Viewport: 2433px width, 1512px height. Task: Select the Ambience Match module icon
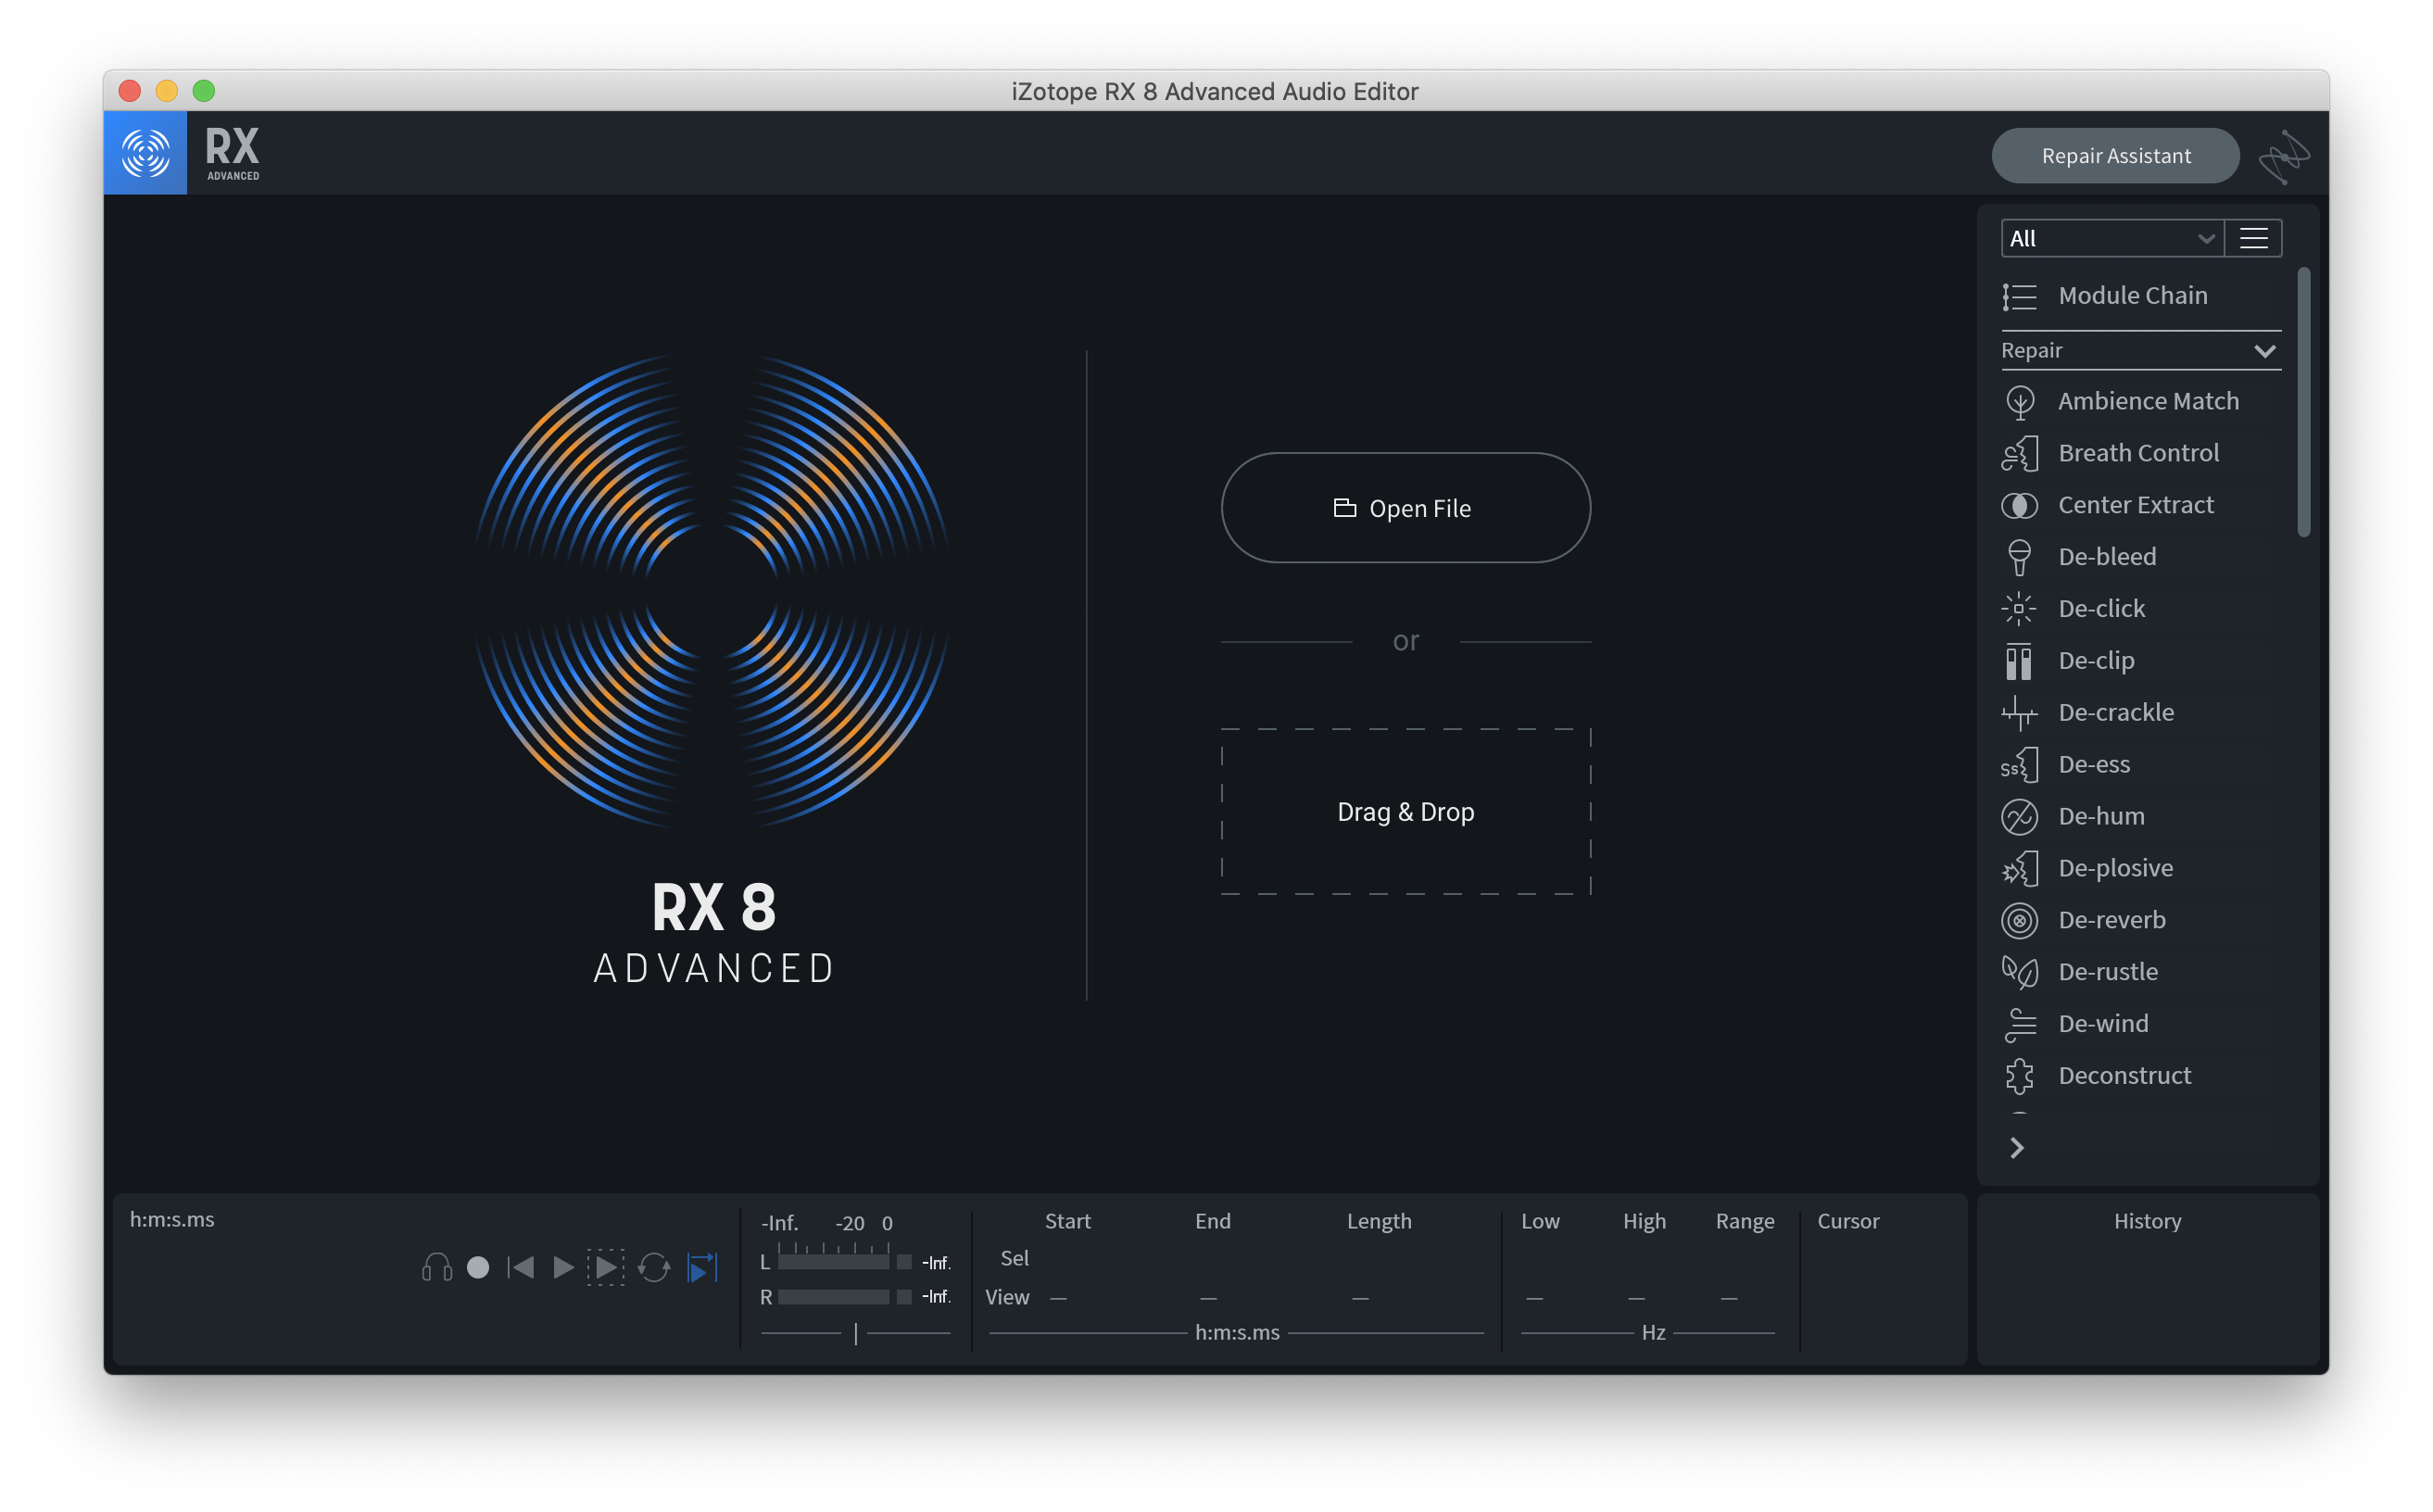point(2019,401)
